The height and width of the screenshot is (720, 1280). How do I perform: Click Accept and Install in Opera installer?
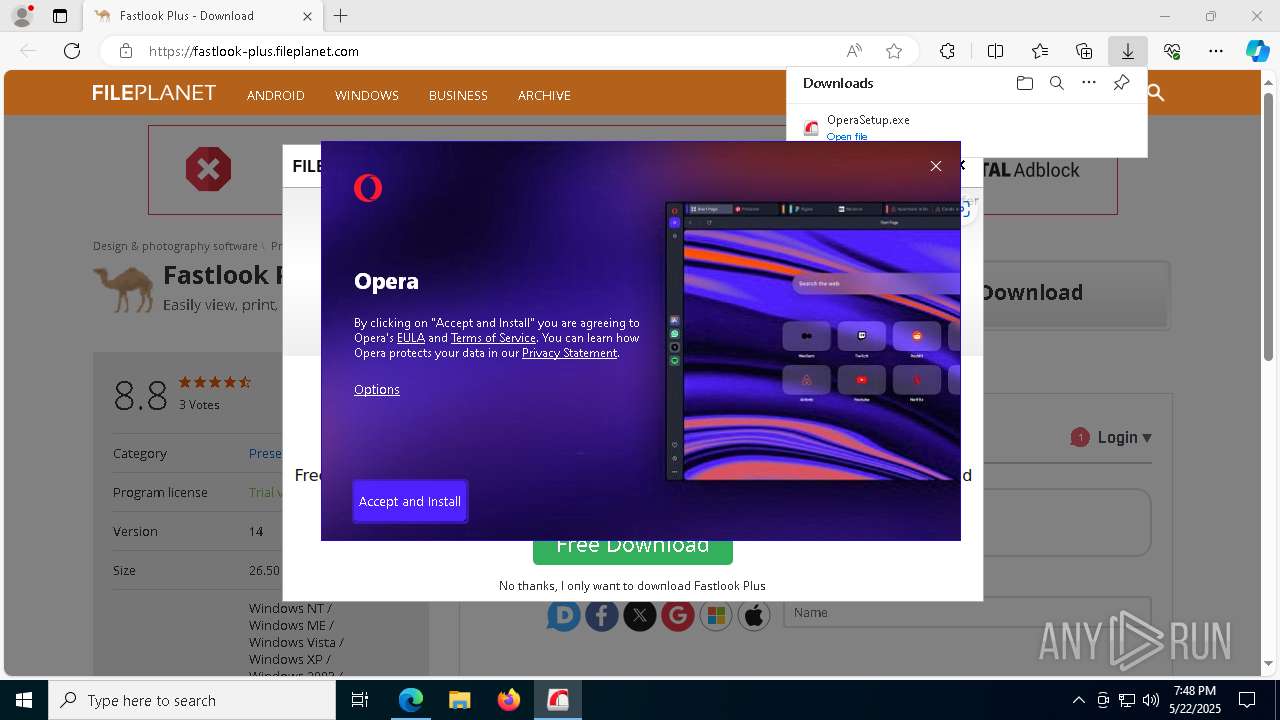point(410,501)
